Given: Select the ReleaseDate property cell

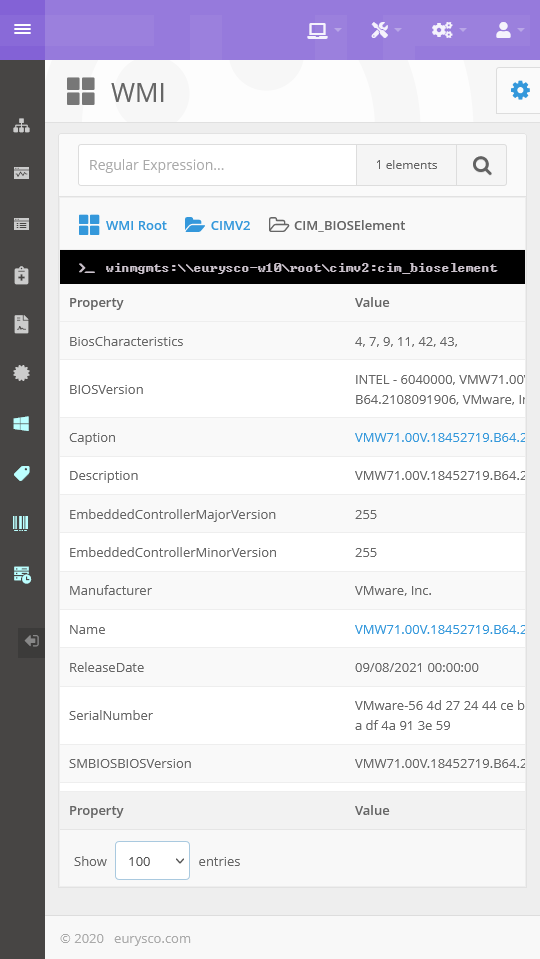Looking at the screenshot, I should pos(202,667).
